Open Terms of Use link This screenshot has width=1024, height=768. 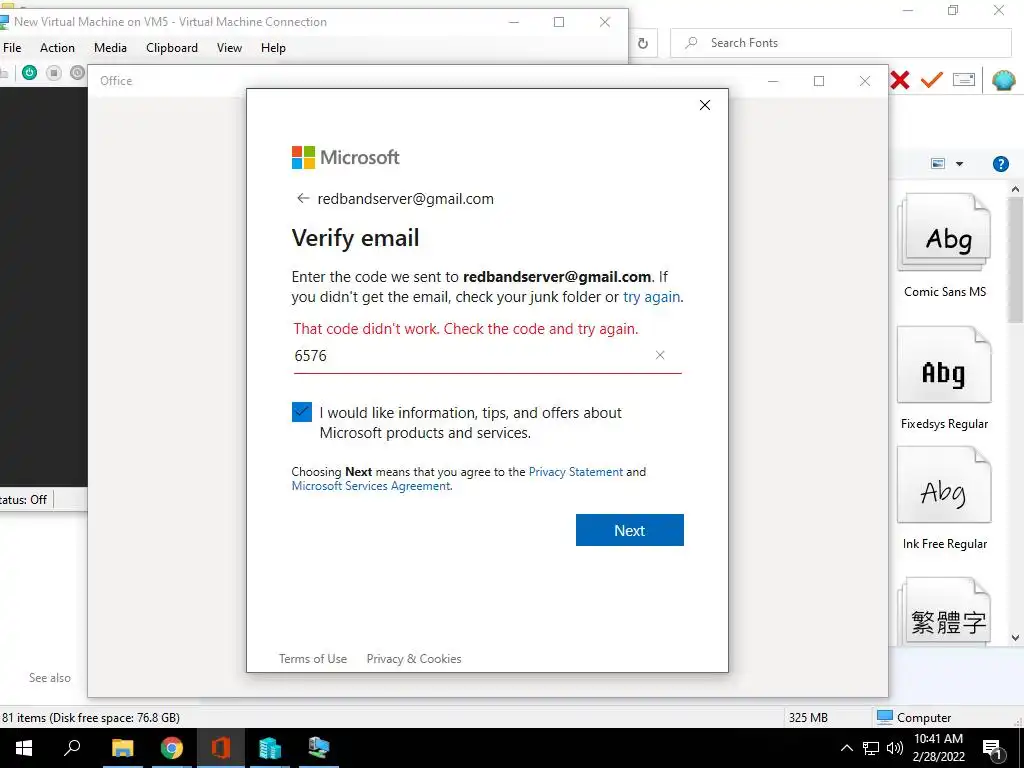point(313,659)
